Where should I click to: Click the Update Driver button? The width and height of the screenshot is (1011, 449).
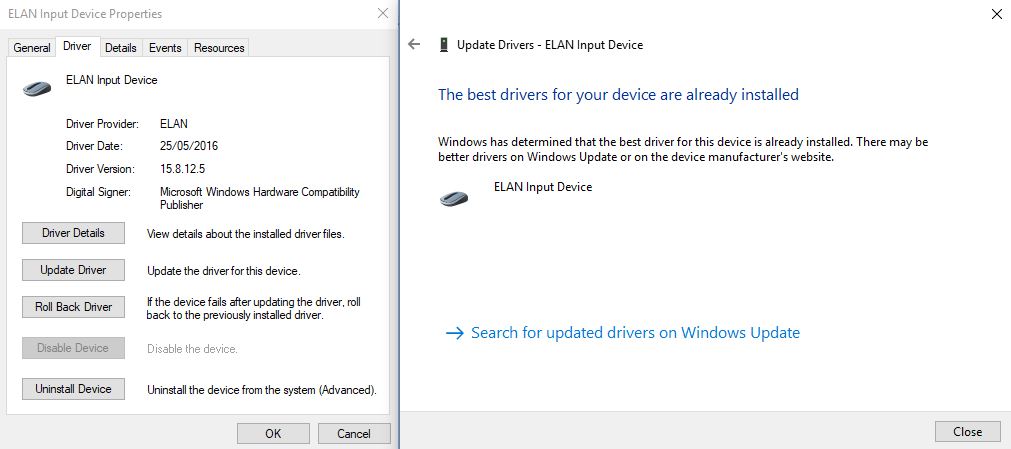tap(74, 270)
